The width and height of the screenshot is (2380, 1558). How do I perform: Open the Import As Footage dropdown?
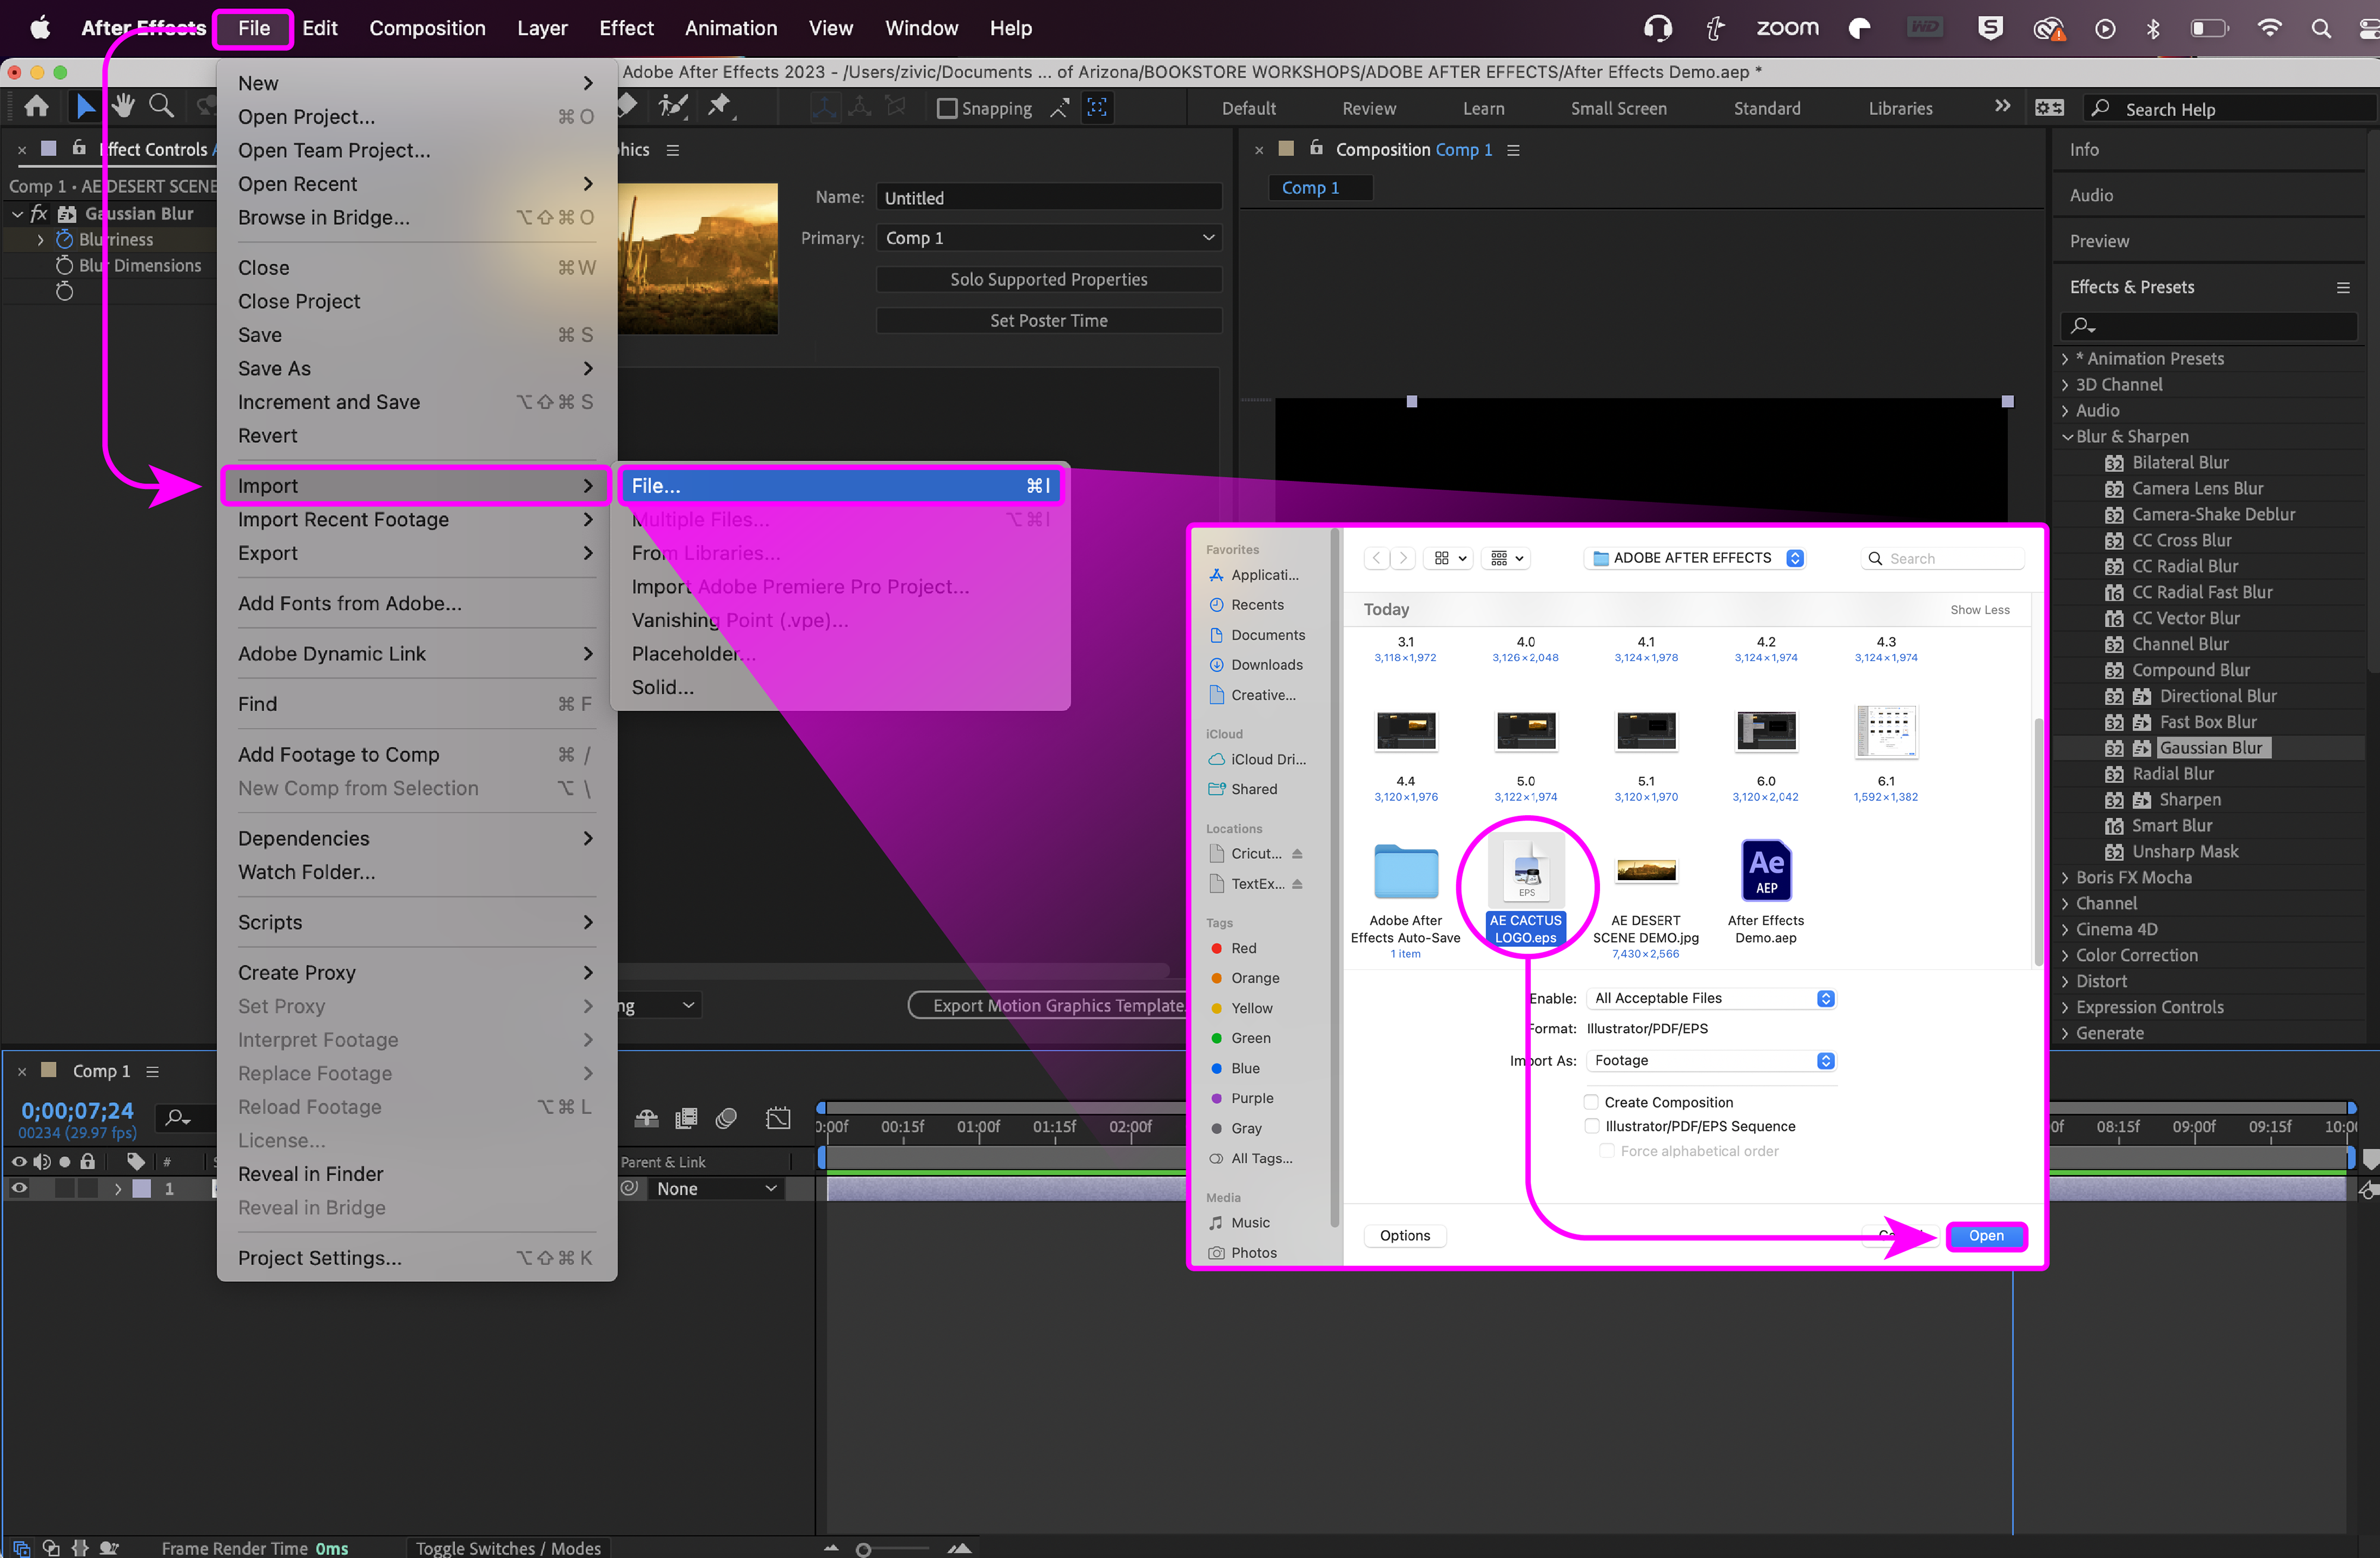coord(1711,1060)
